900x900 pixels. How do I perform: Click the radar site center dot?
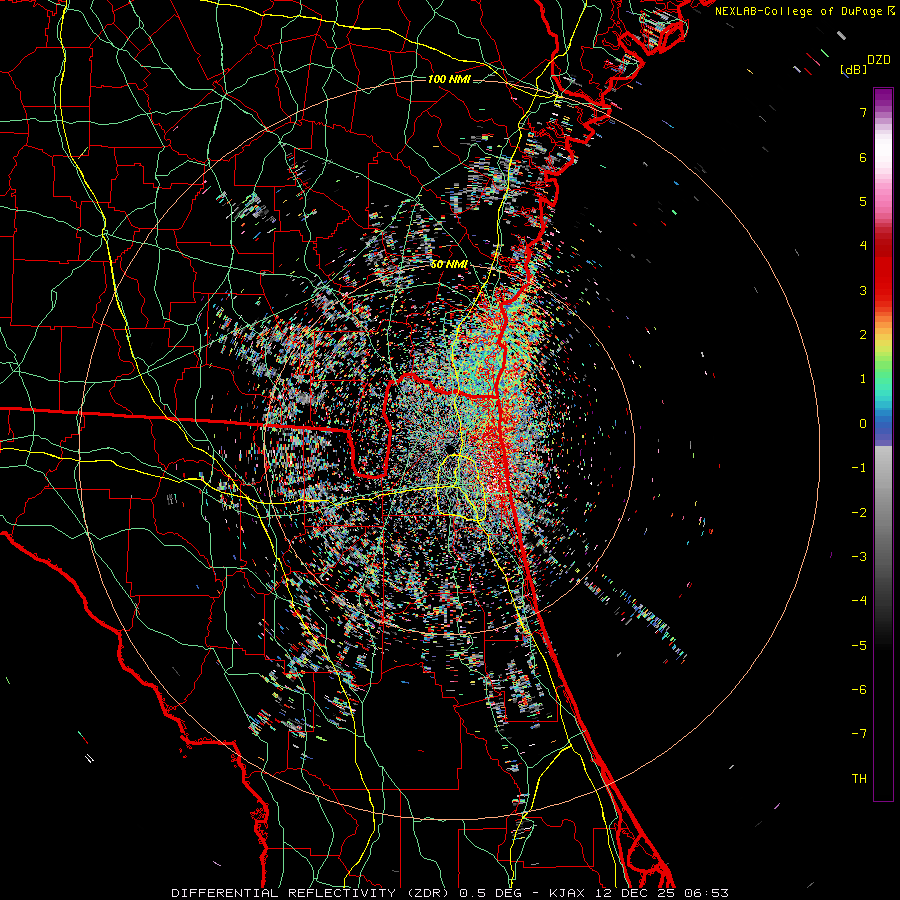(x=450, y=448)
